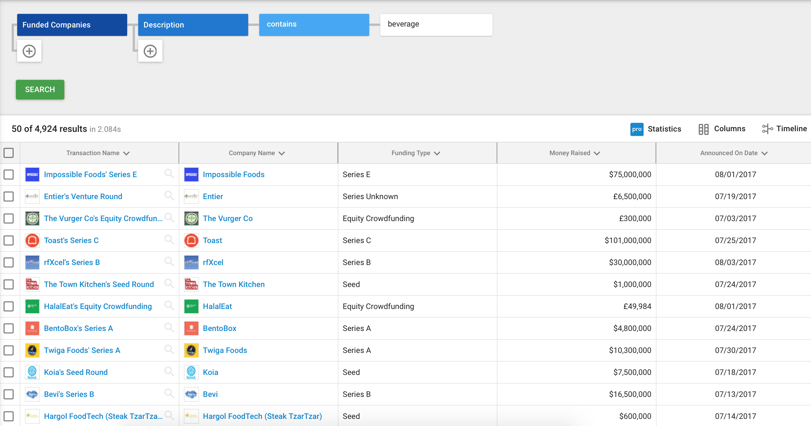
Task: Check The Town Kitchen's Seed Round row
Action: (x=9, y=284)
